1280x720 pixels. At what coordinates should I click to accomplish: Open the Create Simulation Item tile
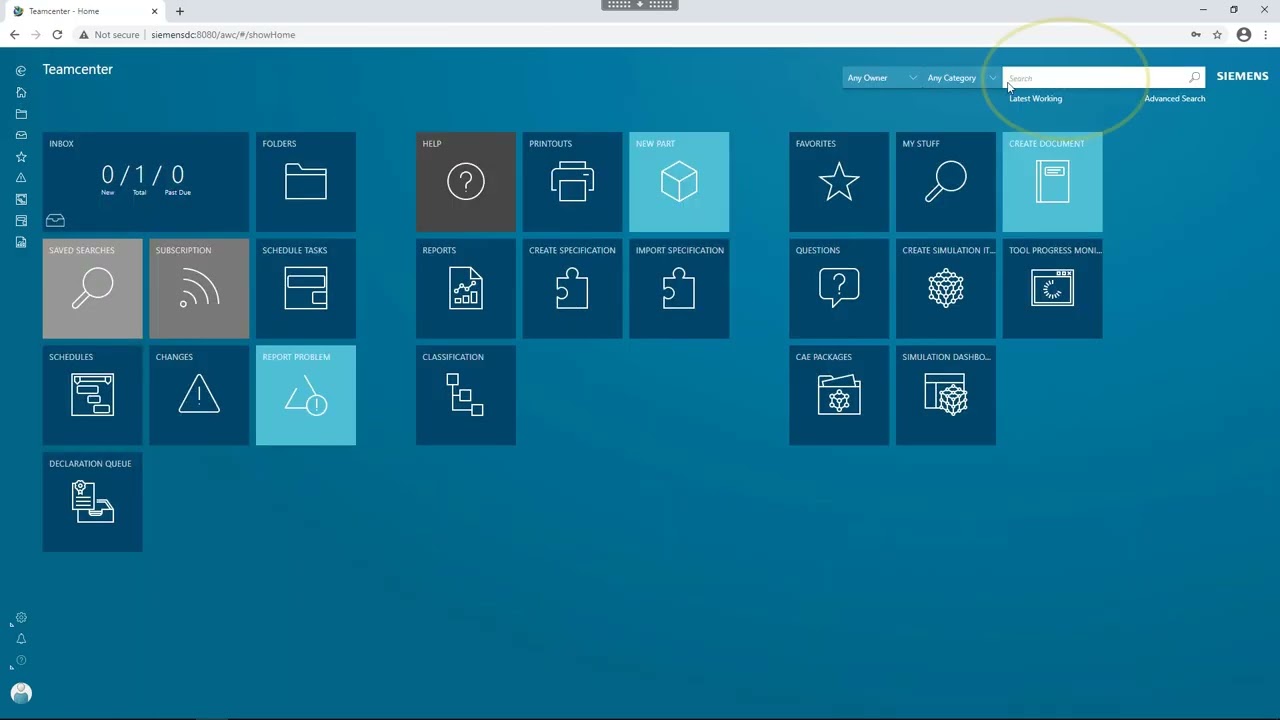click(x=946, y=289)
